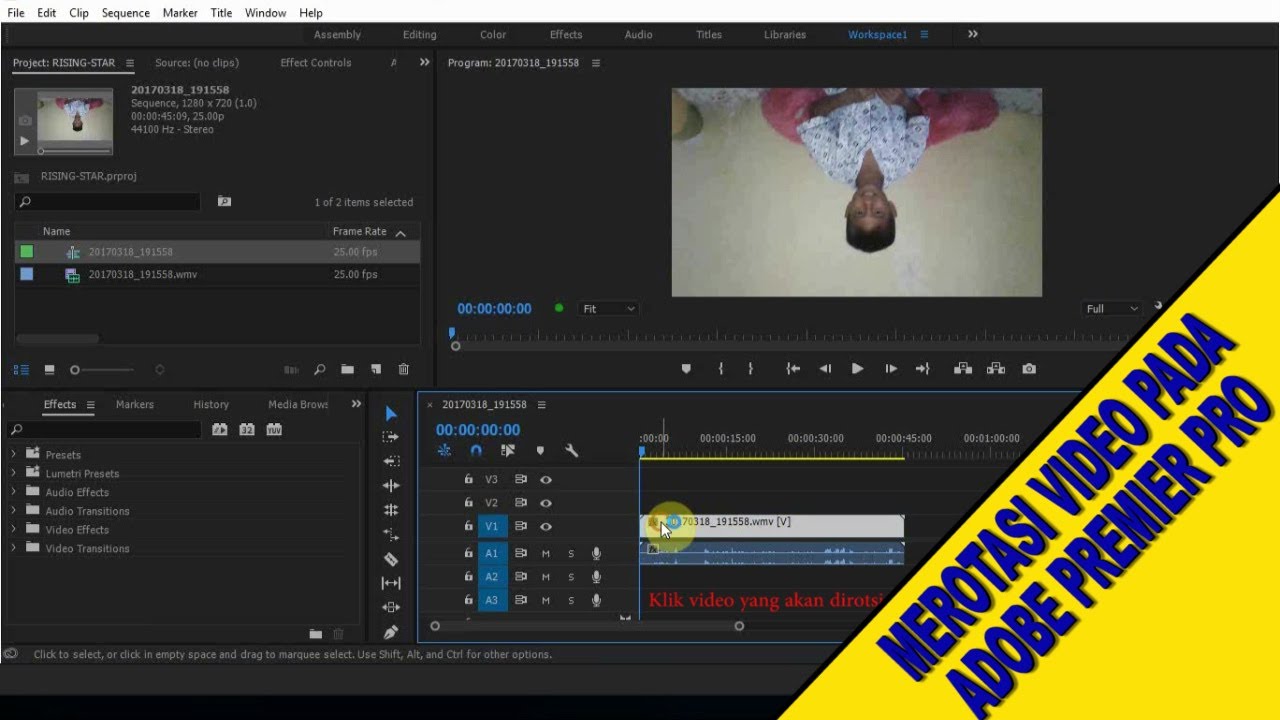
Task: Open the History panel tab
Action: click(211, 405)
